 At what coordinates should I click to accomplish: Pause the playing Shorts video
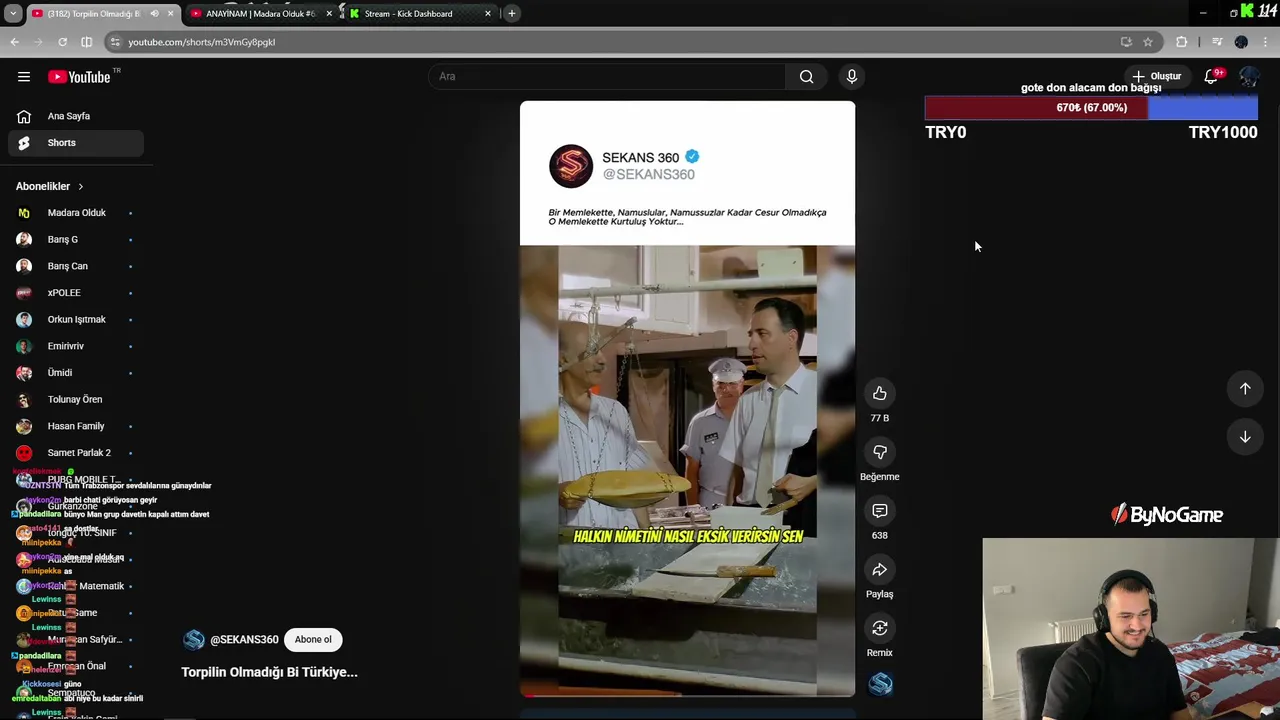(687, 400)
